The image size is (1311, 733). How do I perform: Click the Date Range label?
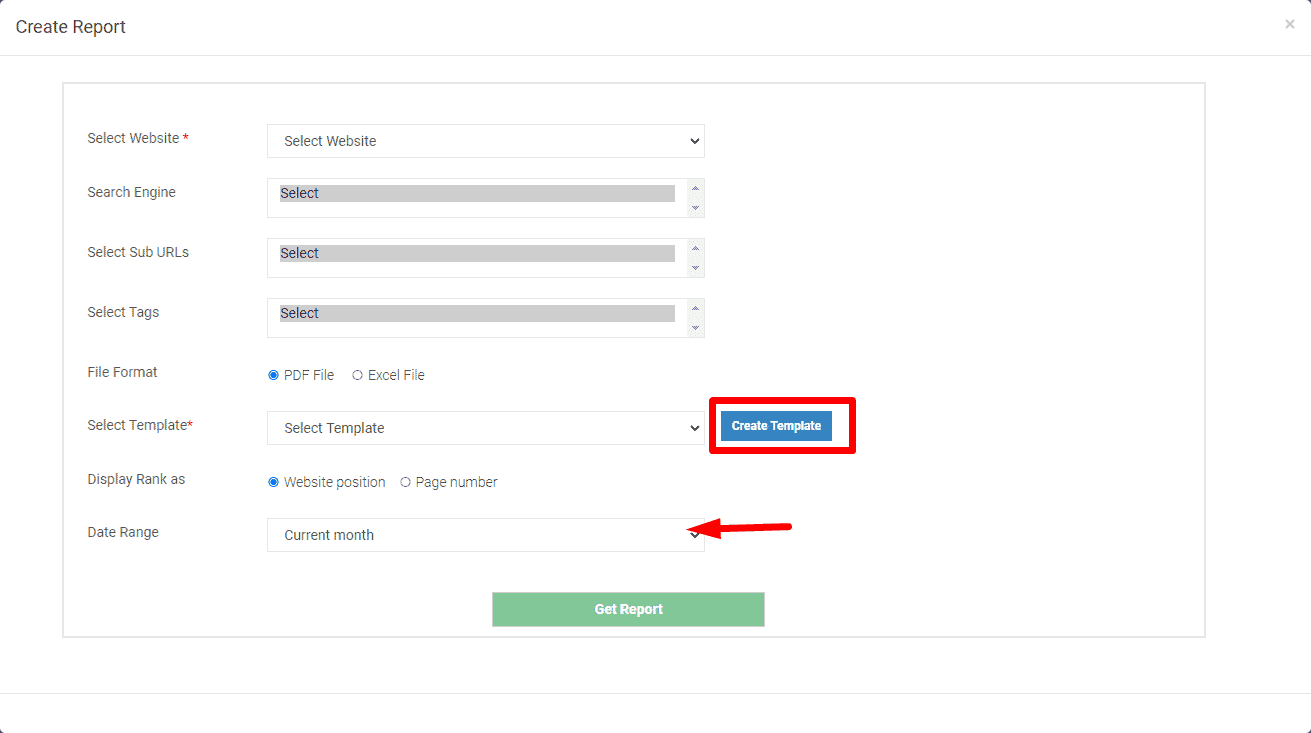(123, 532)
